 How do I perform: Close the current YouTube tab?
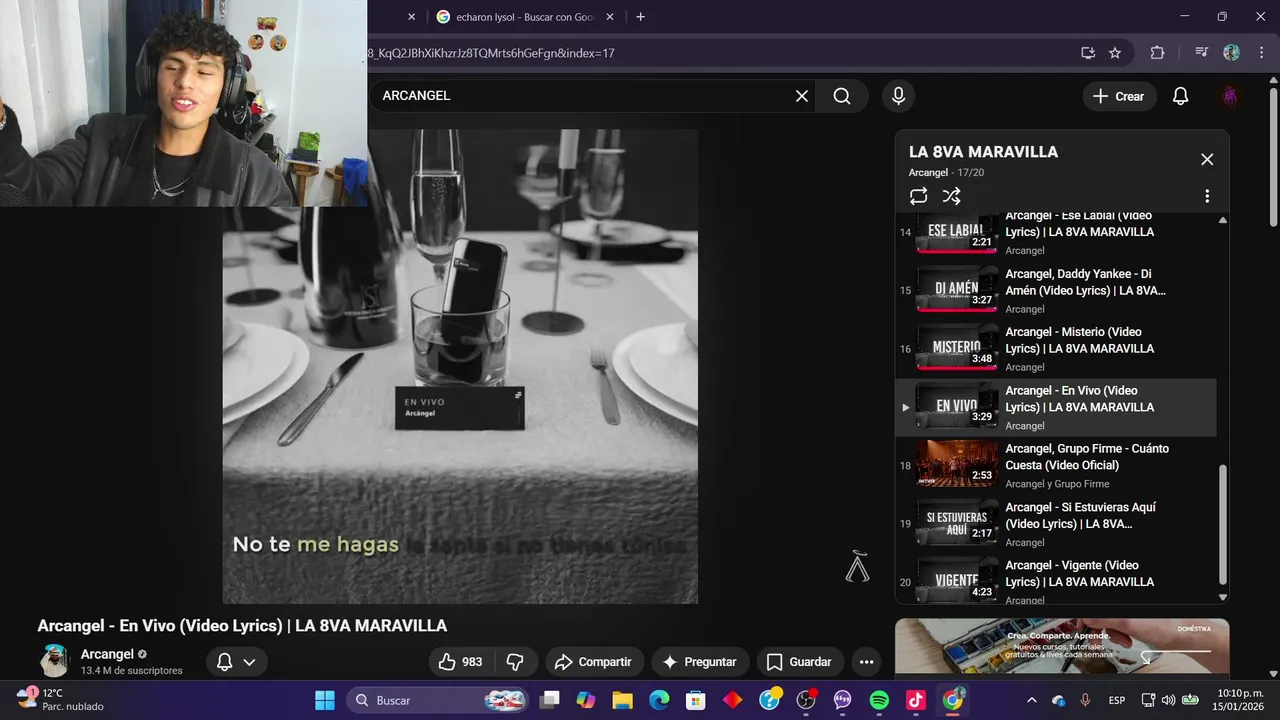coord(411,17)
